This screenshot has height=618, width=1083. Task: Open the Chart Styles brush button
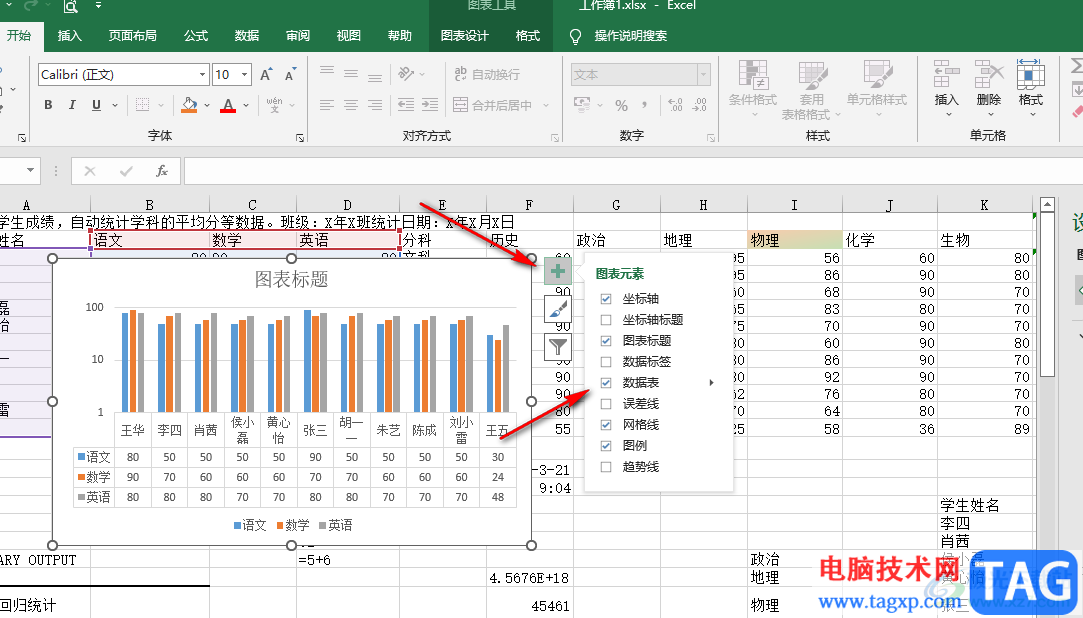(x=558, y=310)
